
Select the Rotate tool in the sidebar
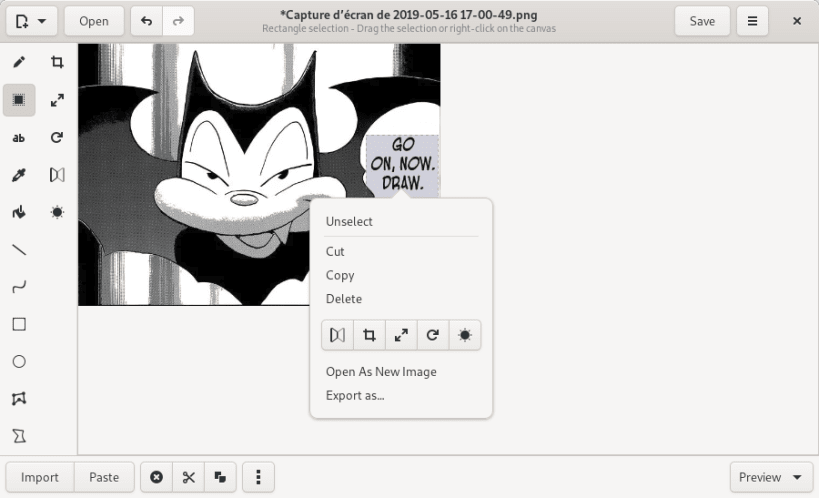click(57, 137)
